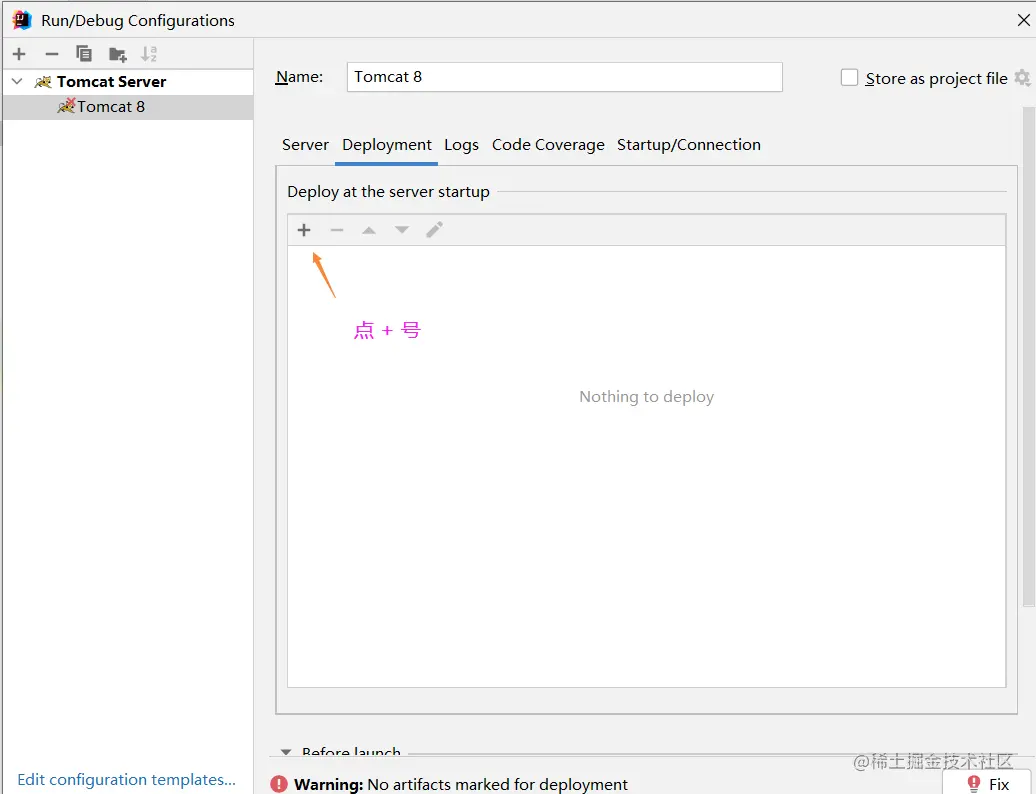Viewport: 1036px width, 794px height.
Task: Close the Run/Debug Configurations dialog
Action: pyautogui.click(x=1023, y=20)
